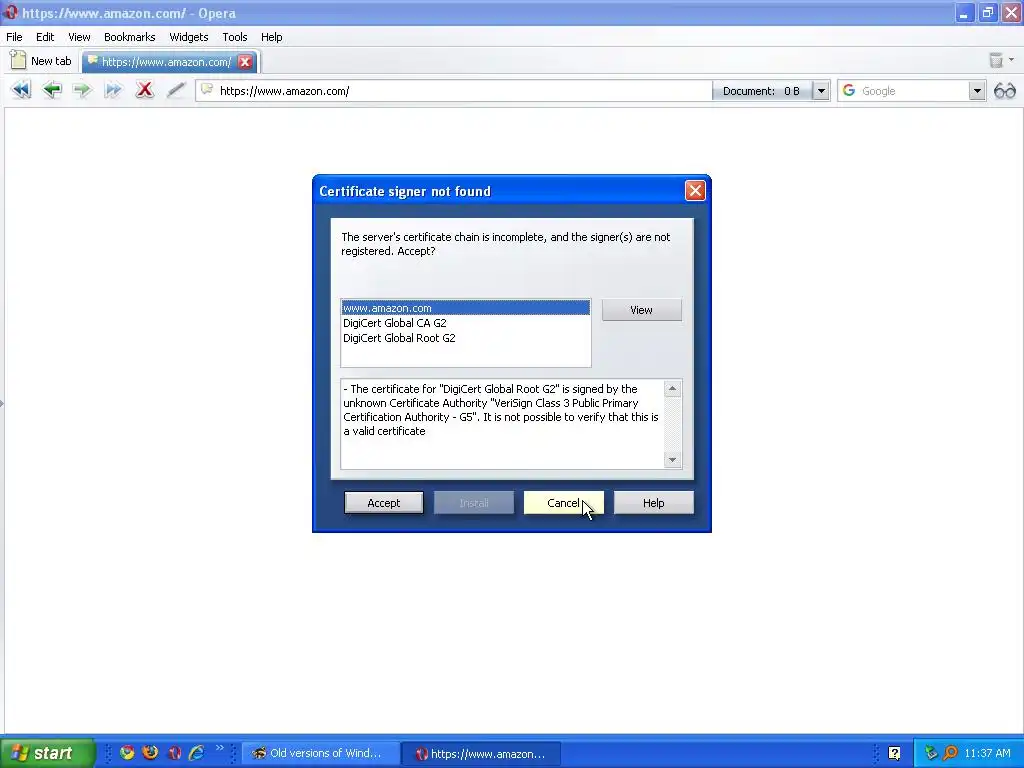
Task: Click the Fast Forward icon
Action: pos(113,90)
